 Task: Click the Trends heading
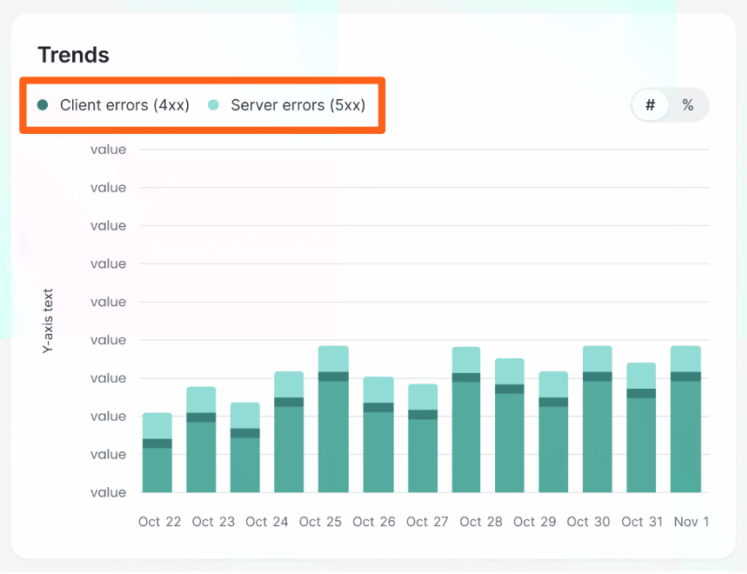[x=73, y=55]
